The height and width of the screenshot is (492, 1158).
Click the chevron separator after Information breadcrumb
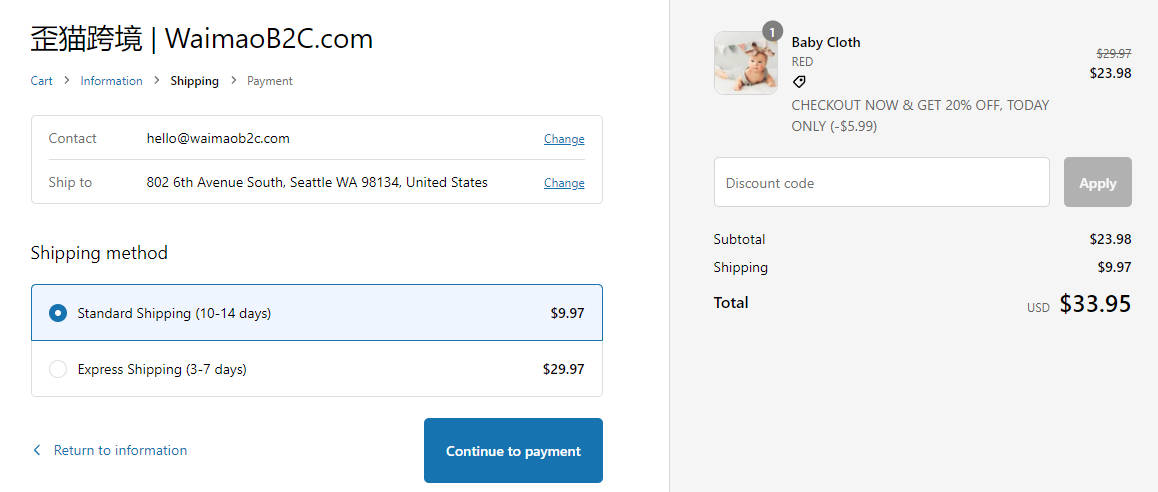point(157,80)
